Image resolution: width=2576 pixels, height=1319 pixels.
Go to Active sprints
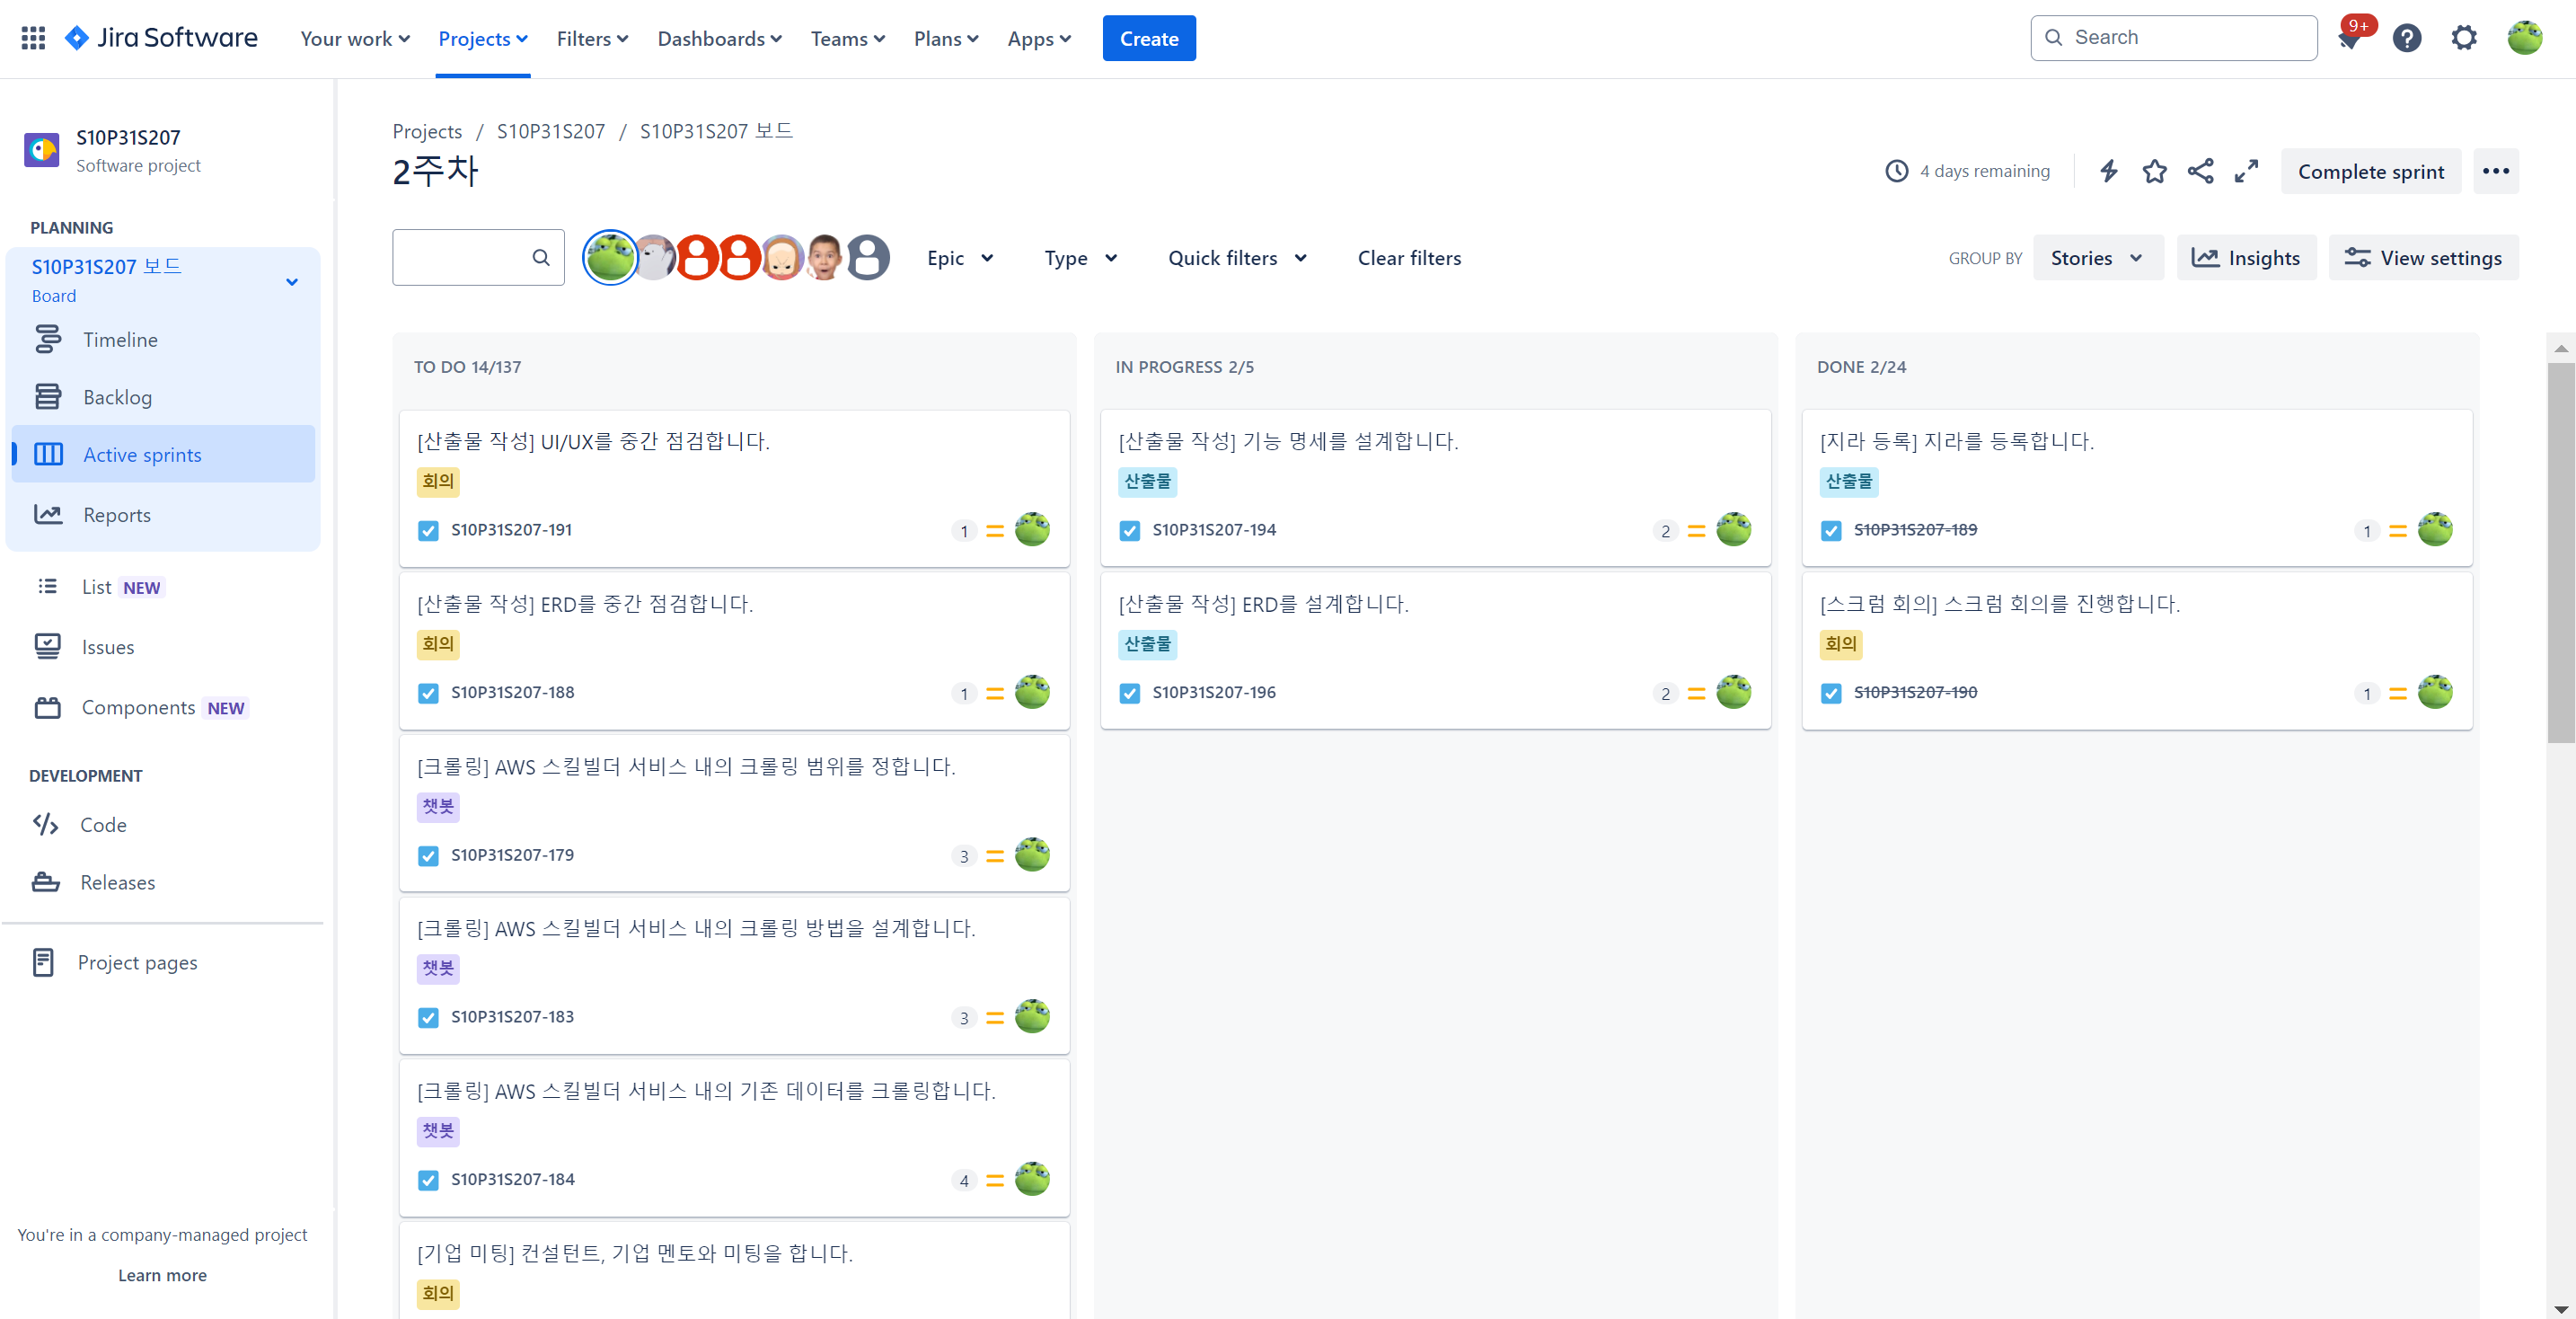pyautogui.click(x=164, y=455)
